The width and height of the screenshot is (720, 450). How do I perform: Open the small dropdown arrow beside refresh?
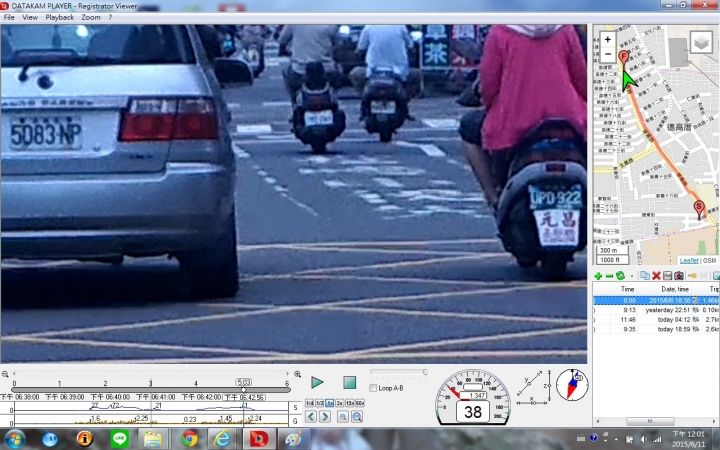point(632,276)
